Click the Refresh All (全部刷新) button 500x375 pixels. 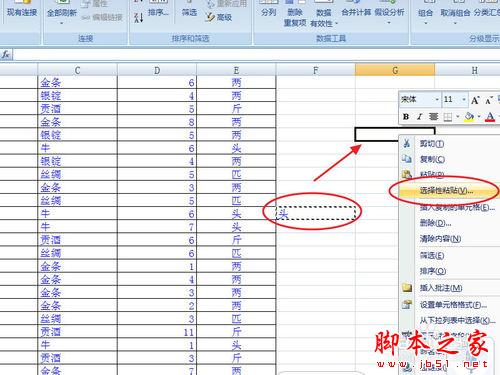tap(62, 13)
